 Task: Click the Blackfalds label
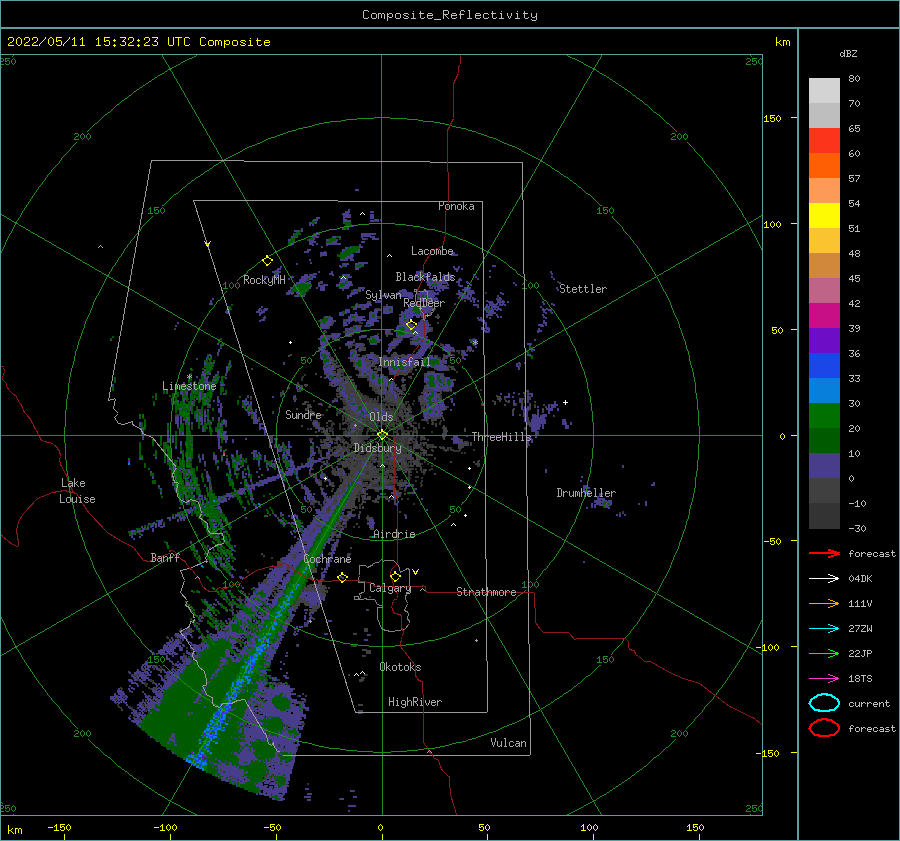click(425, 277)
